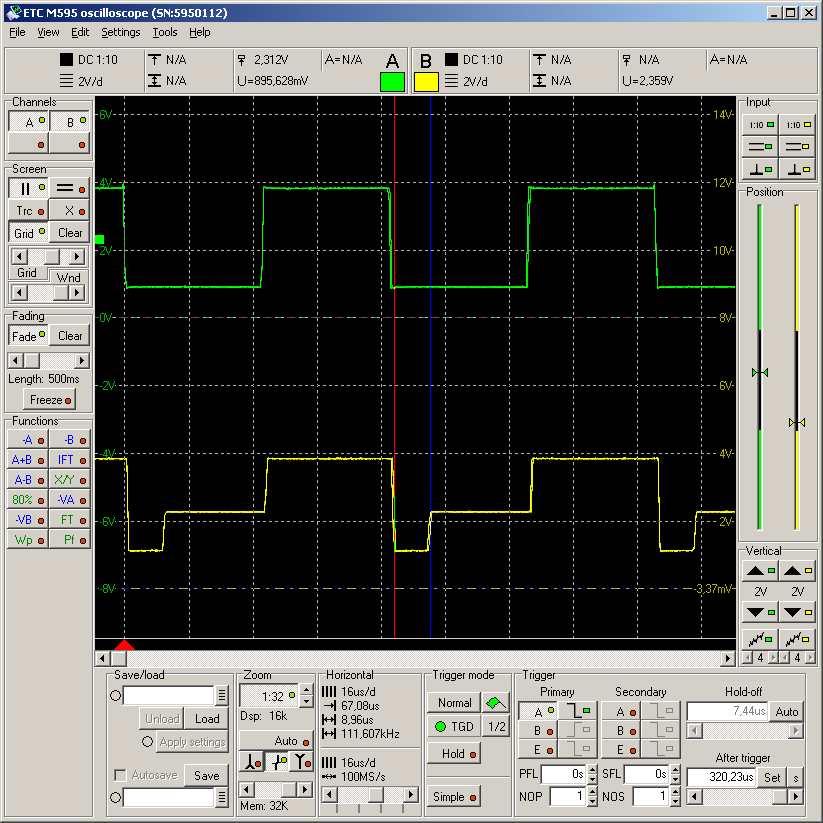The height and width of the screenshot is (823, 823).
Task: Select the left cursor mode icon in Zoom panel
Action: tap(252, 761)
